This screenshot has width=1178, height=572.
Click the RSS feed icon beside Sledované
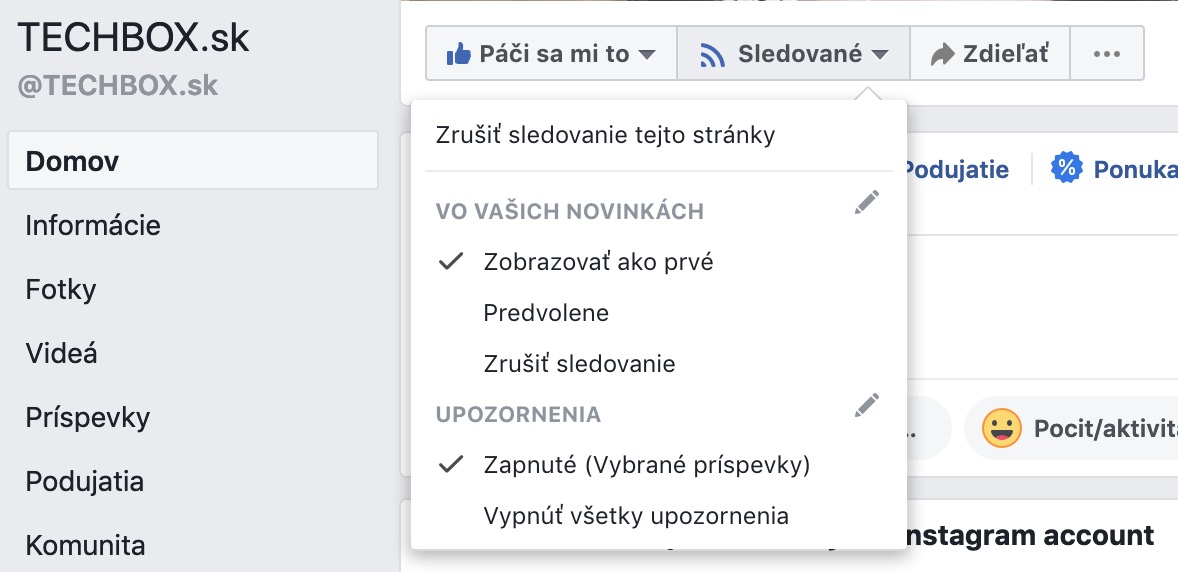point(711,55)
